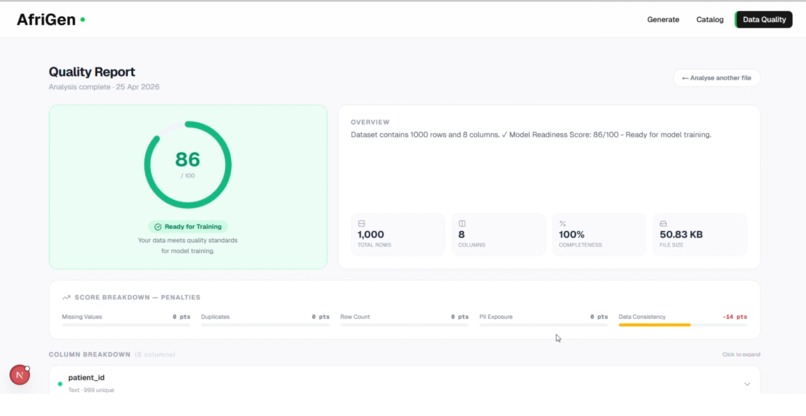Click the percent icon above 100%

[562, 224]
